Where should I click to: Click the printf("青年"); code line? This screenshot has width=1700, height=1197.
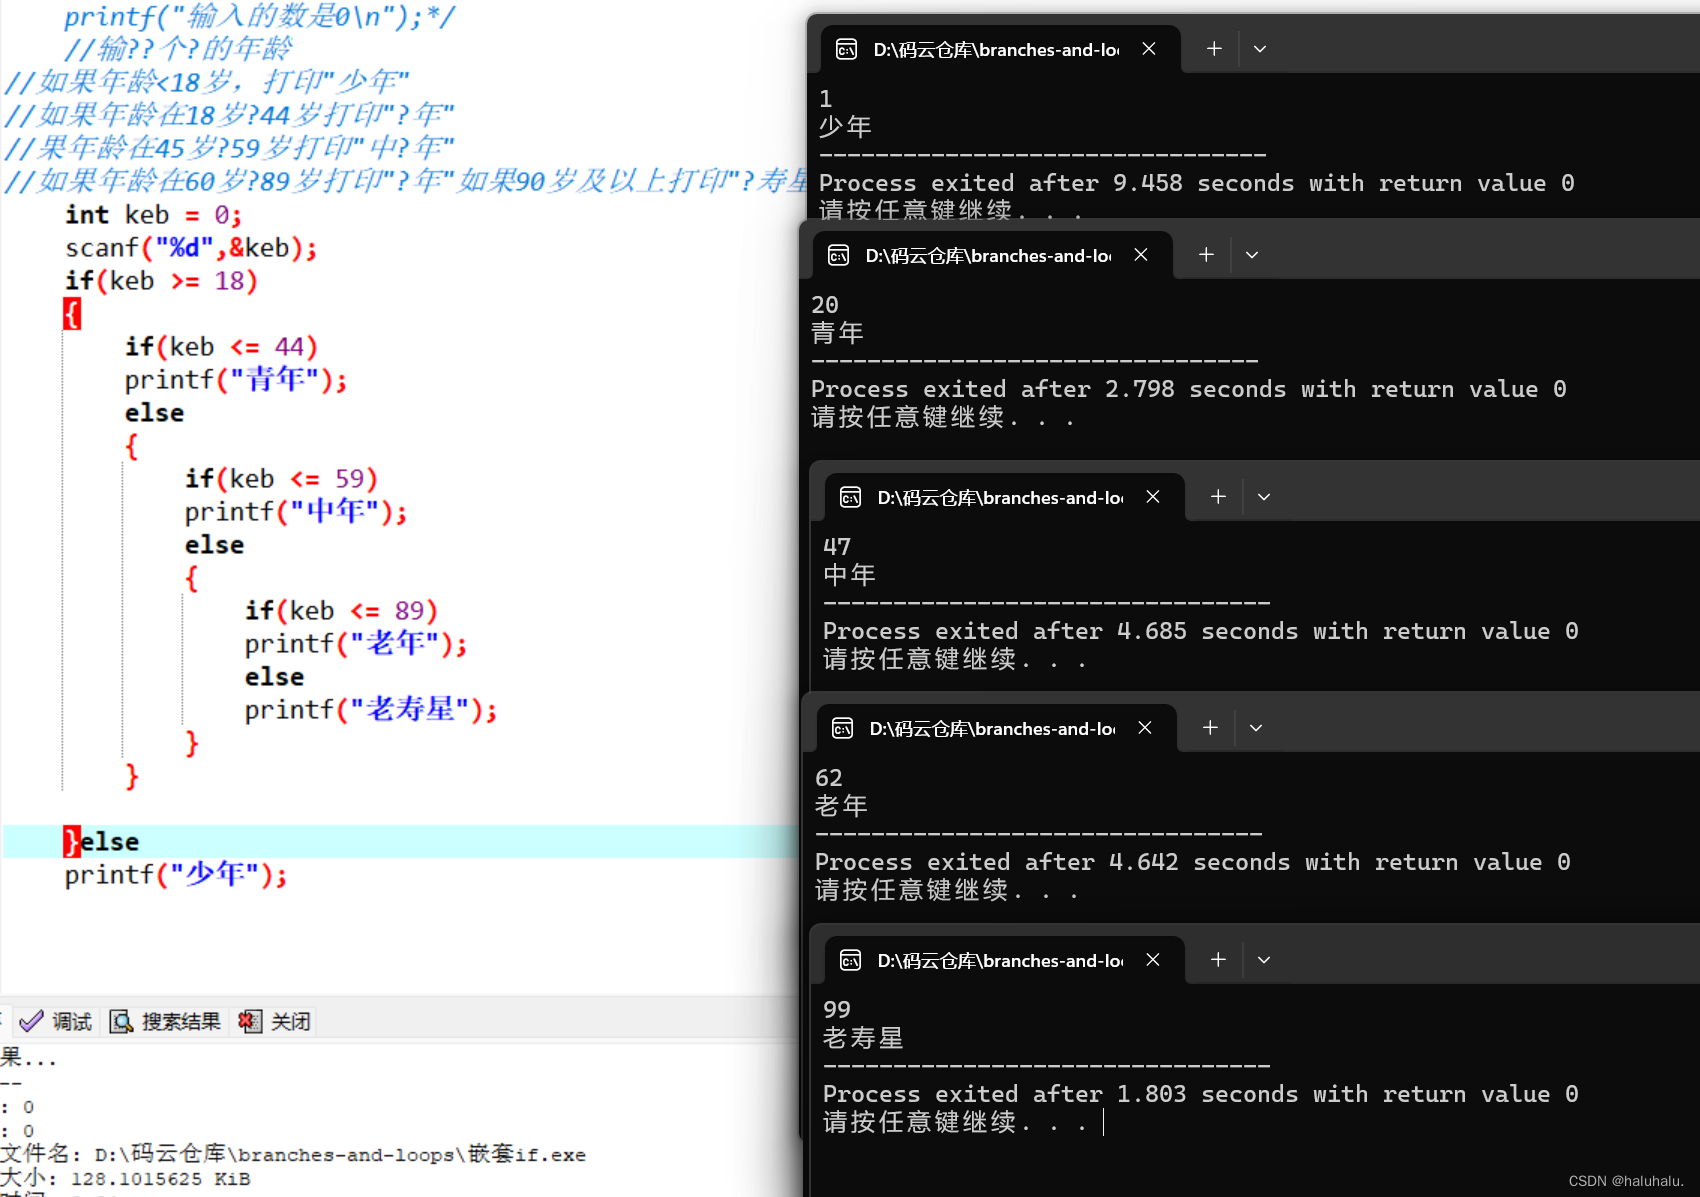236,380
